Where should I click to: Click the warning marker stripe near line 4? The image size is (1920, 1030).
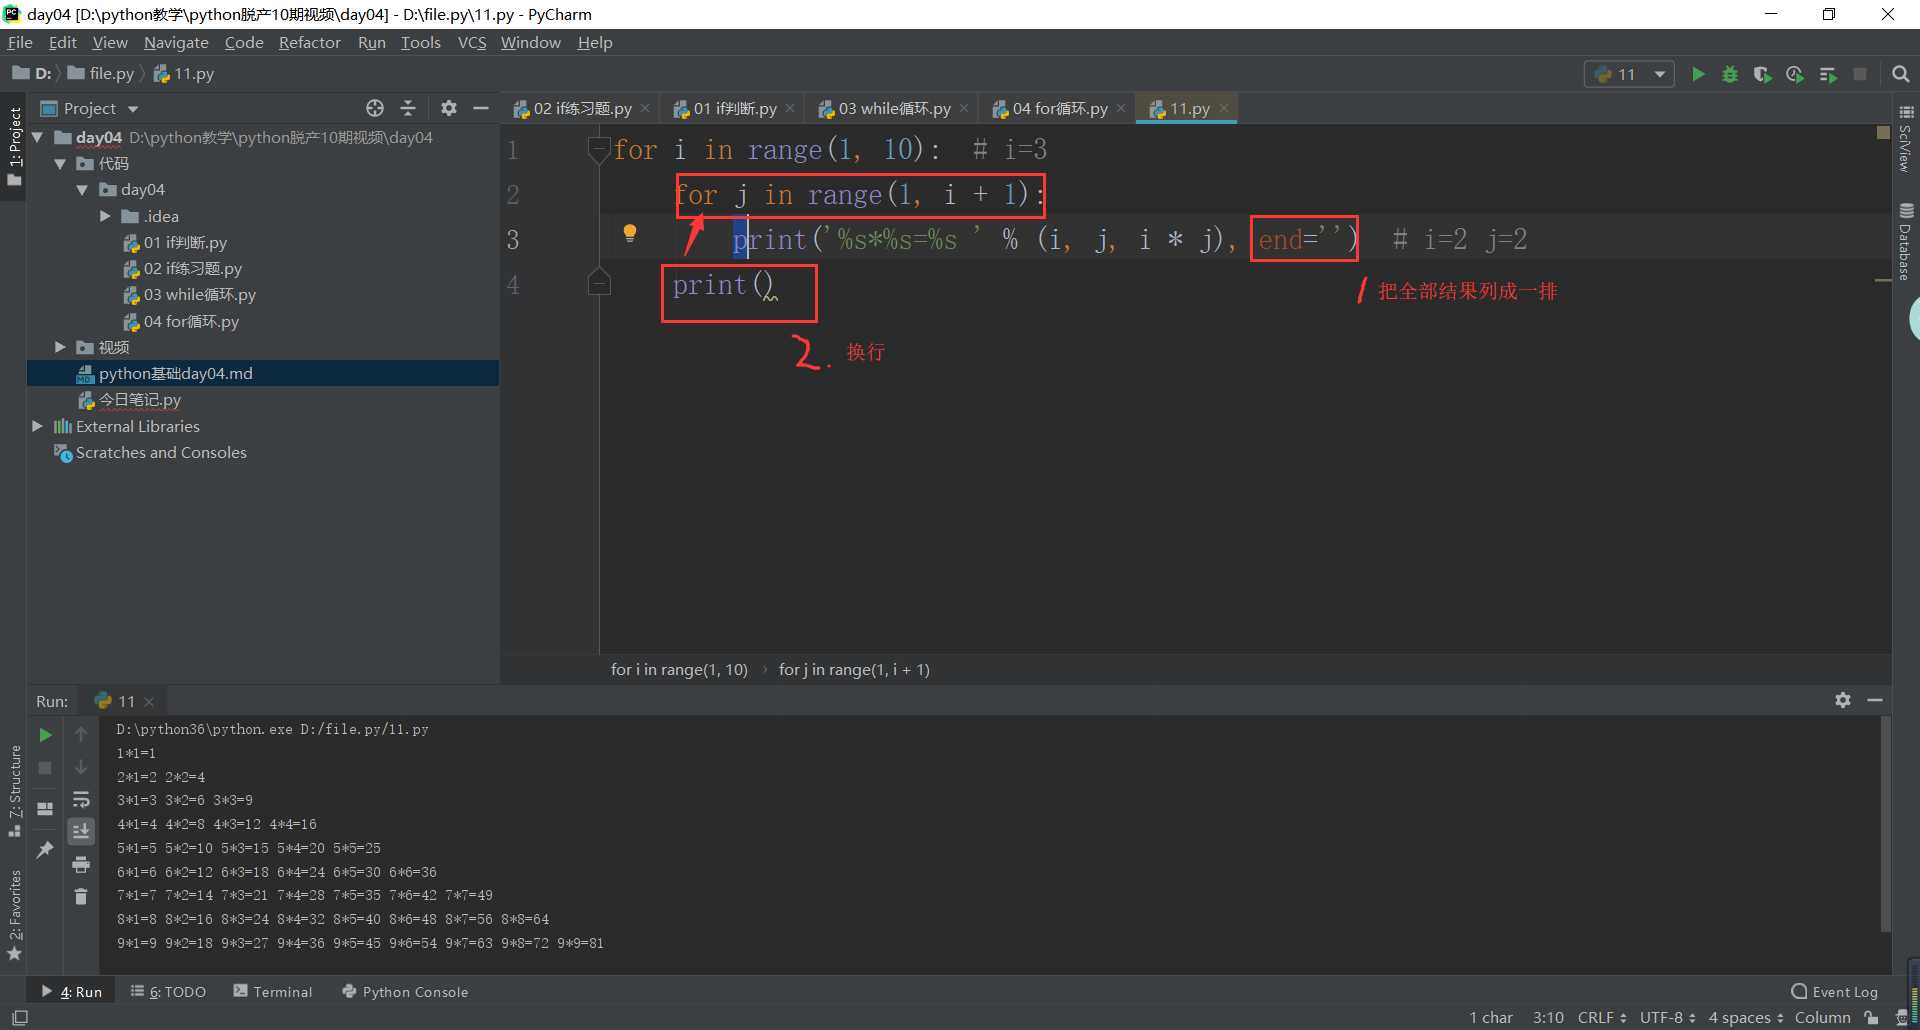(x=1882, y=281)
